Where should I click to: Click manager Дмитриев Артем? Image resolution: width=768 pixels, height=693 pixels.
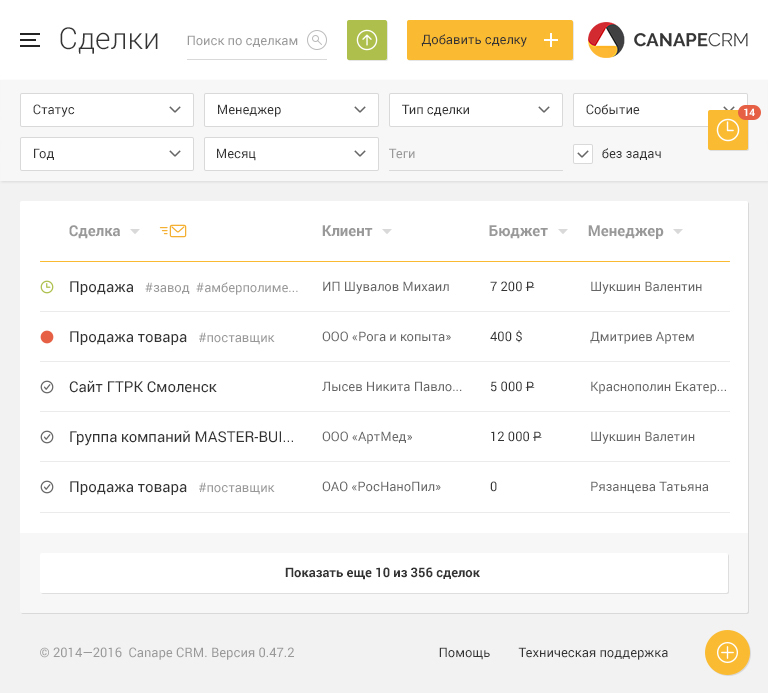642,336
